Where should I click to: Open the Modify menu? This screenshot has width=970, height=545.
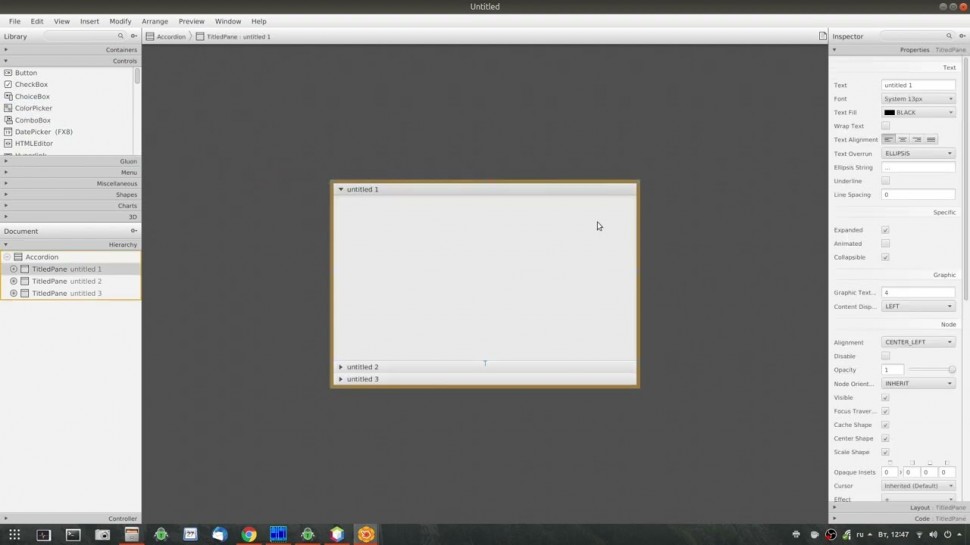click(x=120, y=21)
